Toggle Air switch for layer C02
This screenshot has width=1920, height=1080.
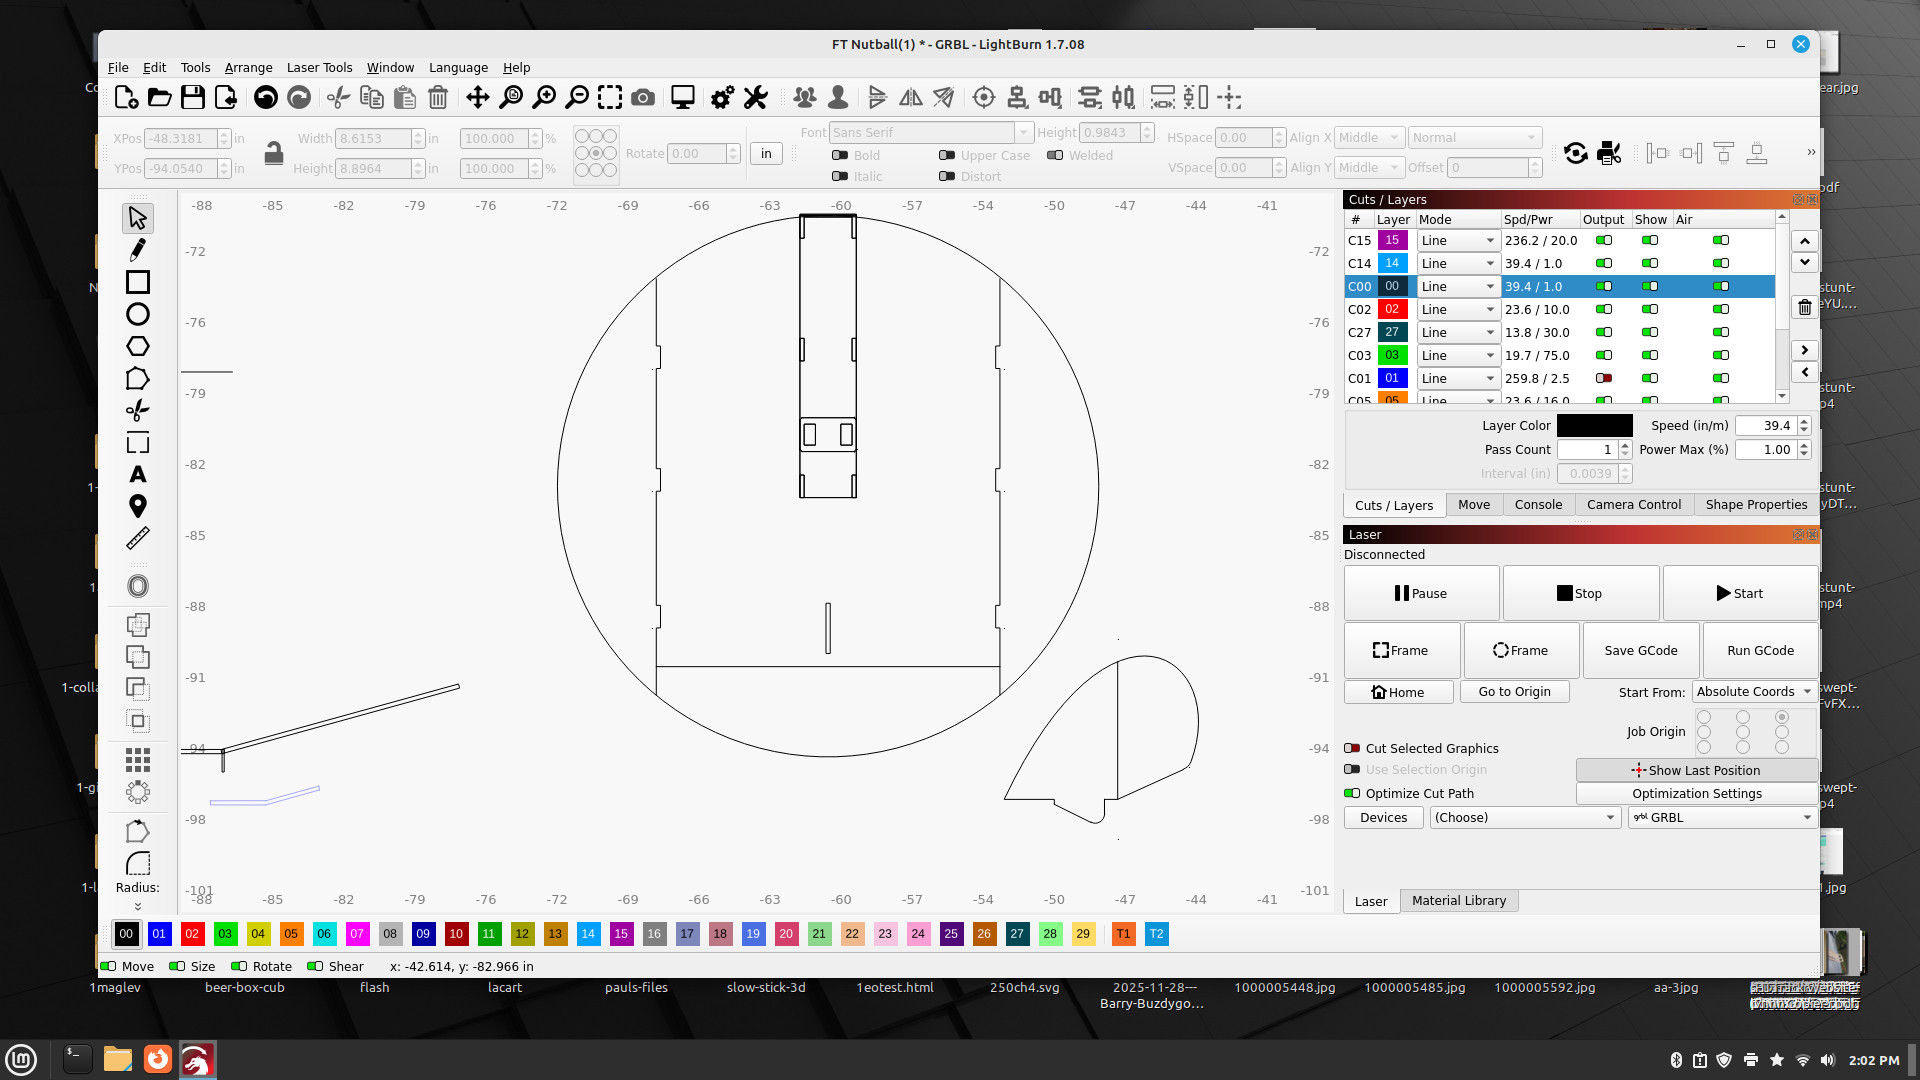tap(1721, 309)
